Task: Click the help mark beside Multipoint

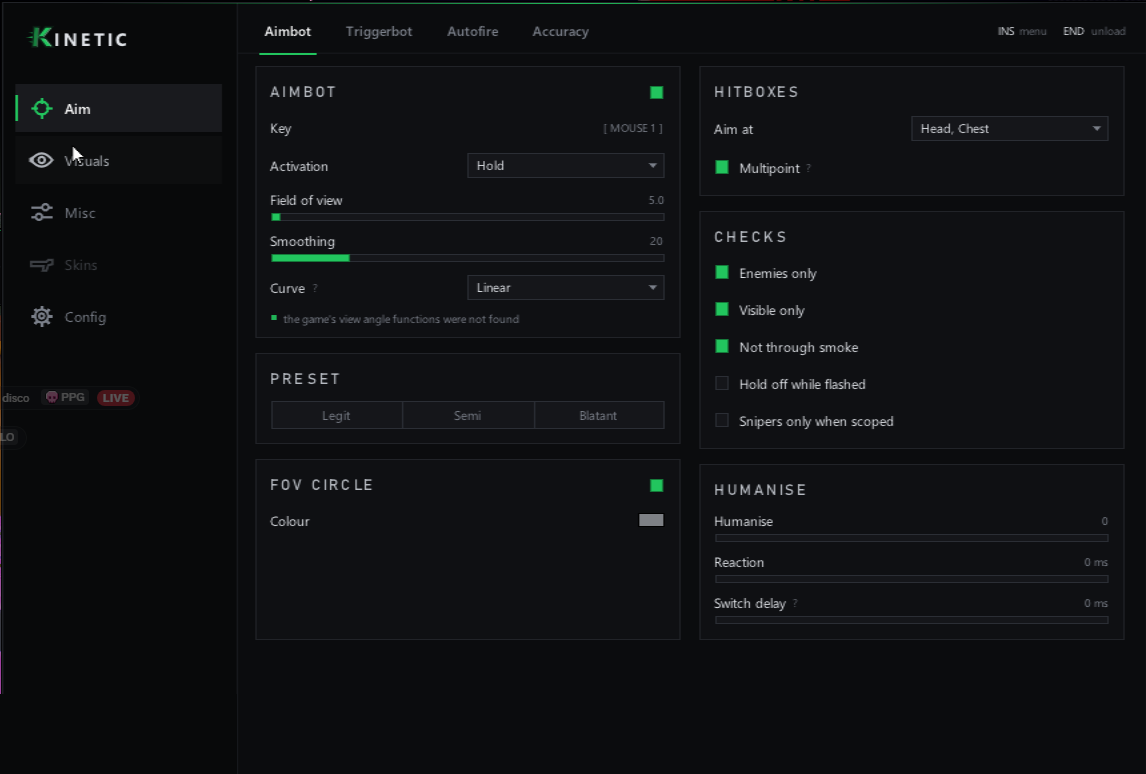Action: 808,168
